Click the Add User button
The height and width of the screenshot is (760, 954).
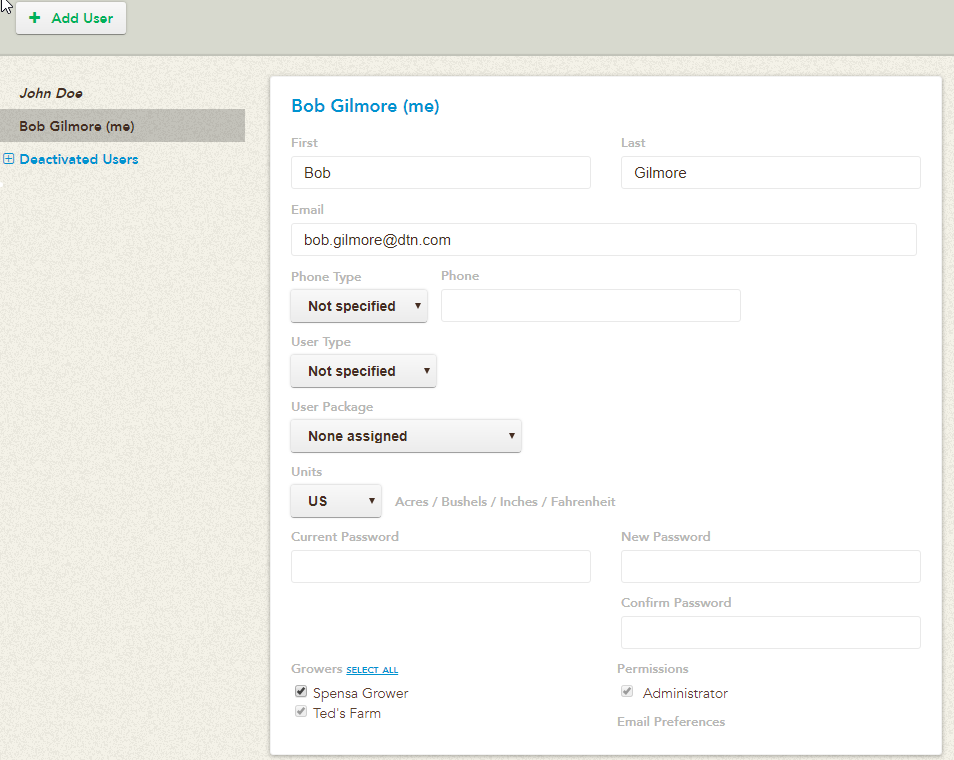(71, 18)
